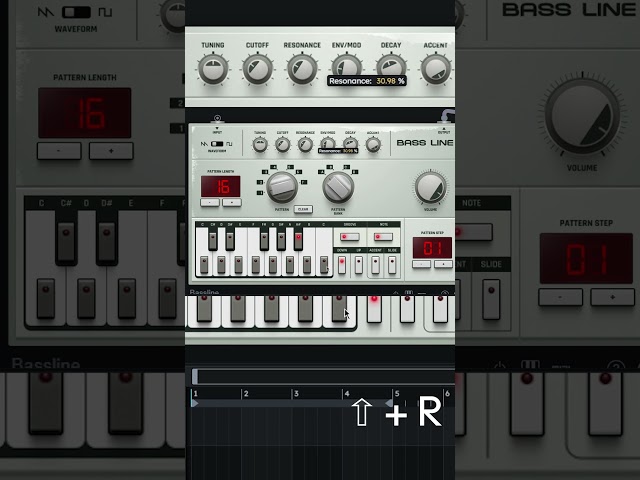Image resolution: width=640 pixels, height=480 pixels.
Task: Increase Pattern Length in the blurred background panel
Action: coord(111,151)
